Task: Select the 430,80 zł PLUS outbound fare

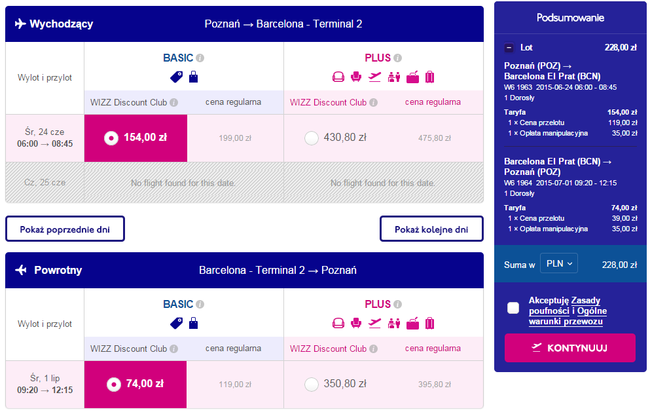Action: (x=311, y=137)
